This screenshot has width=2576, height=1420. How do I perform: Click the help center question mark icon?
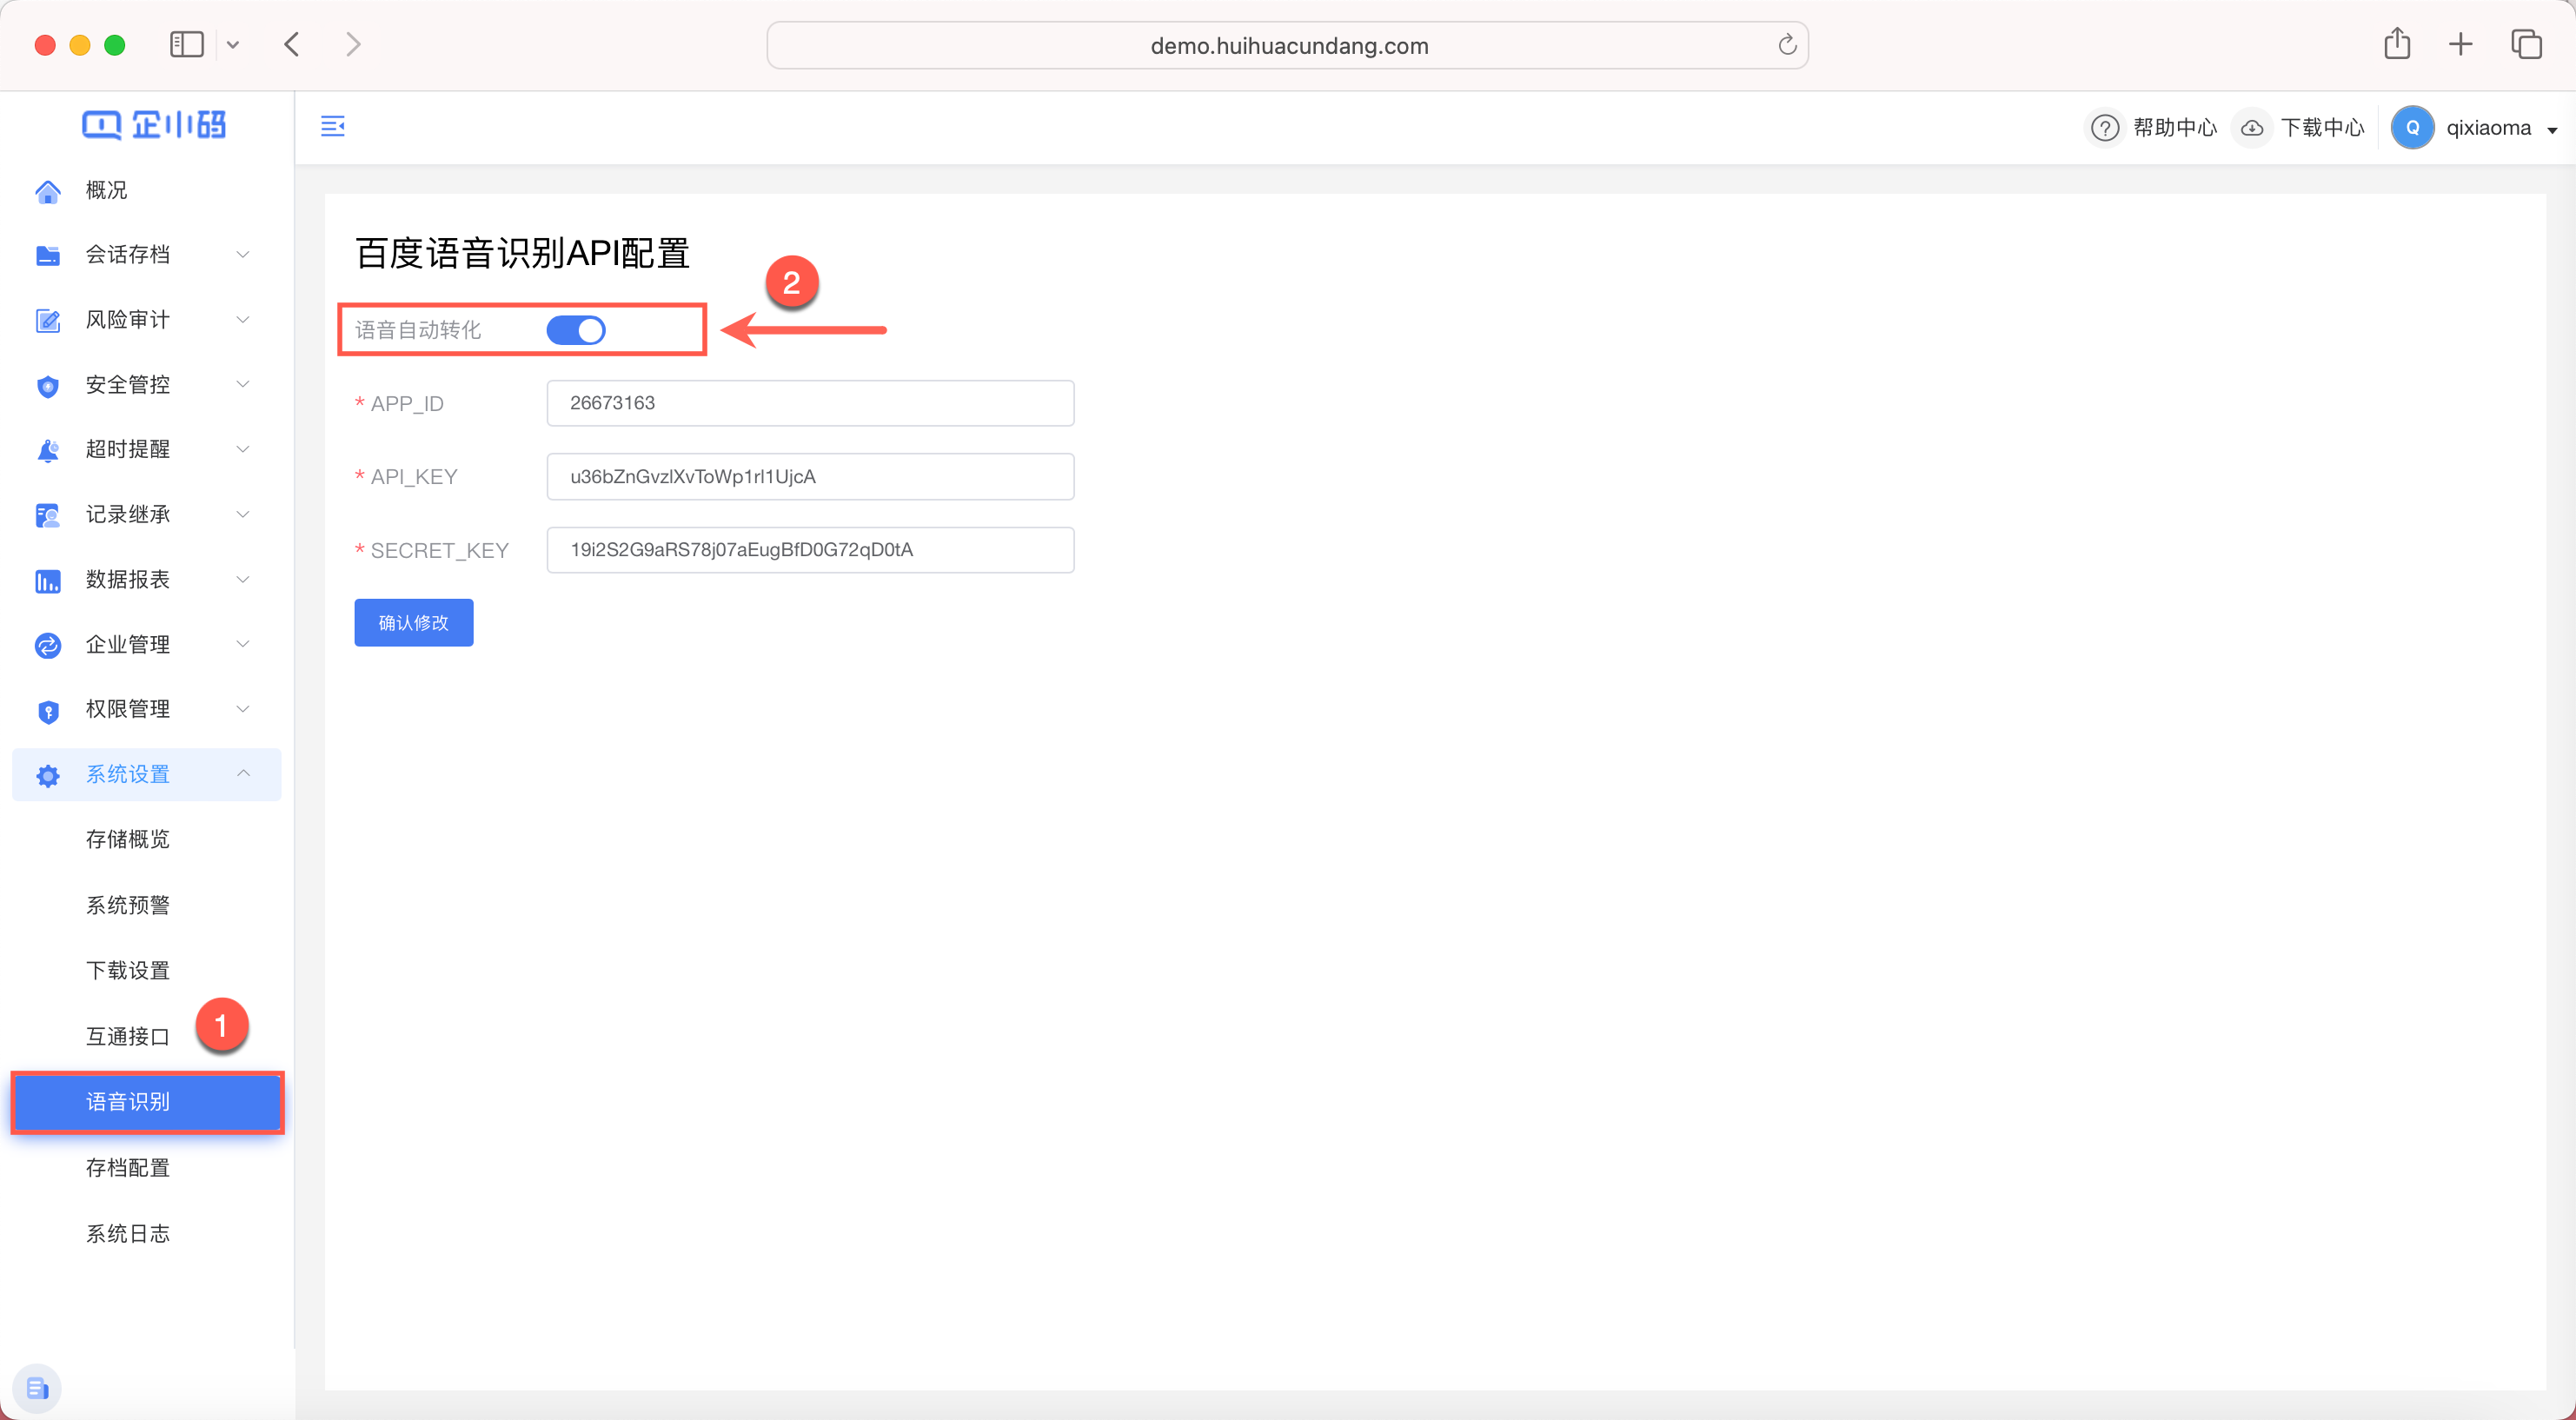pos(2105,128)
